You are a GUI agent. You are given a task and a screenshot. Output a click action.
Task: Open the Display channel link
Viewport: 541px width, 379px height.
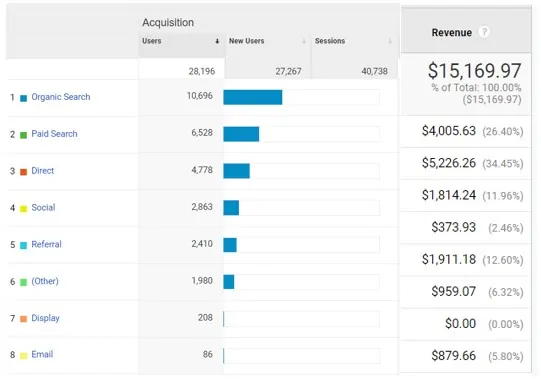(x=45, y=318)
